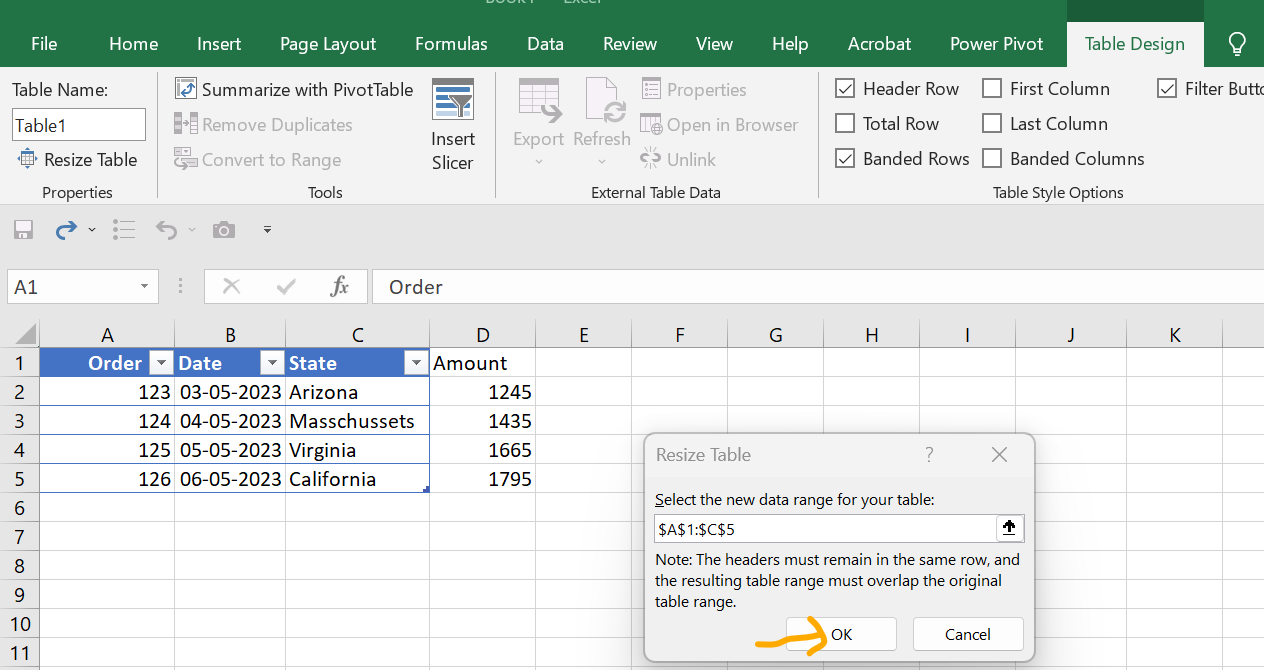Click the lightbulb Tell Me icon
This screenshot has width=1264, height=670.
(x=1237, y=43)
